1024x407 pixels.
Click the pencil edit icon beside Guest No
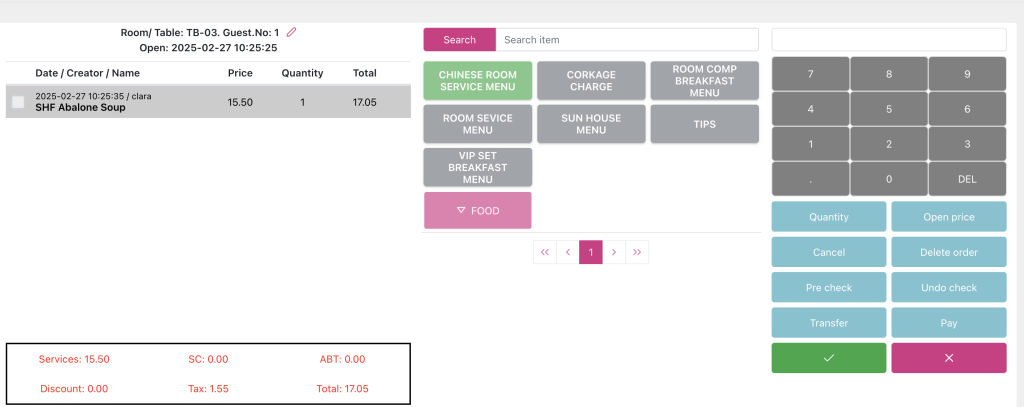292,32
